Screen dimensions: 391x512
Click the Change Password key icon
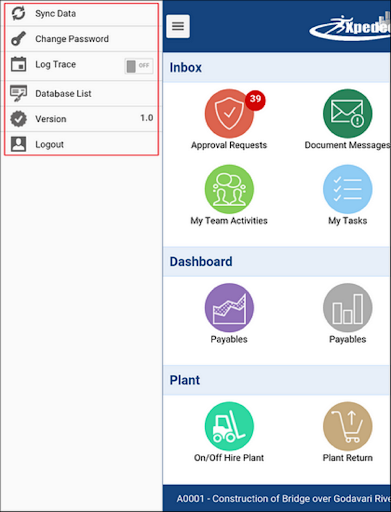[18, 39]
